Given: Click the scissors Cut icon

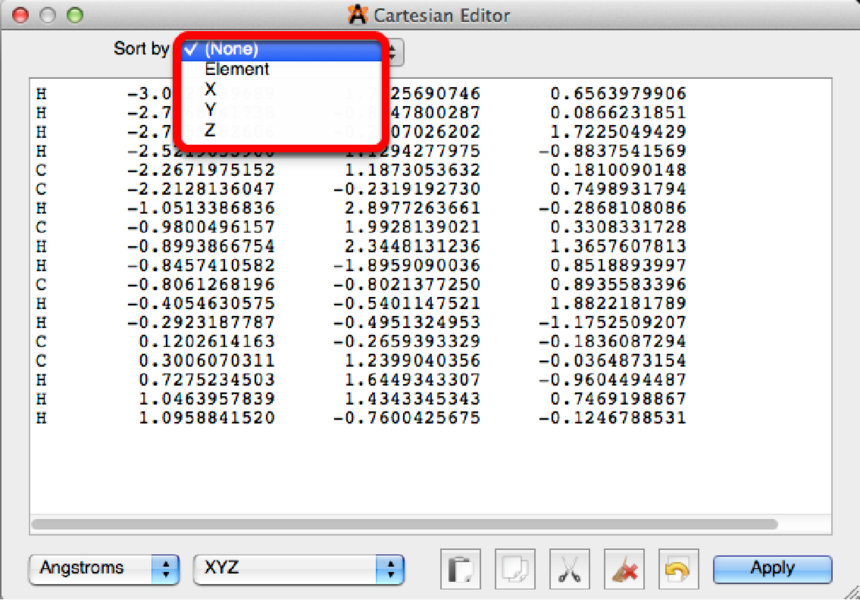Looking at the screenshot, I should coord(570,569).
